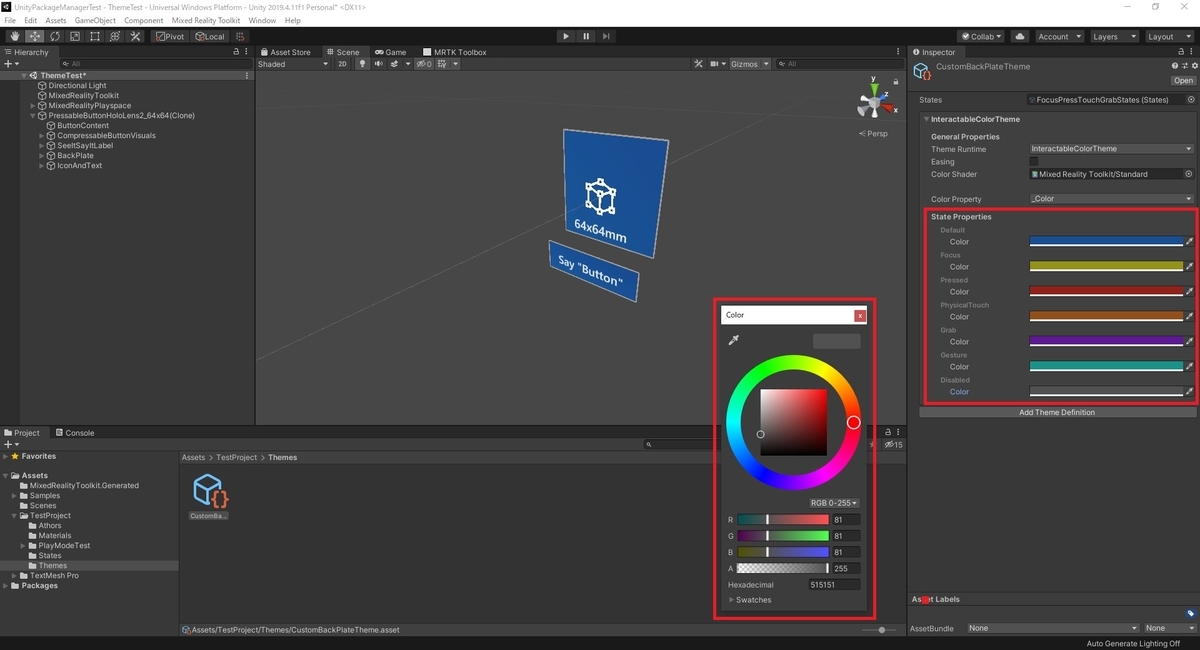The height and width of the screenshot is (650, 1200).
Task: Toggle scene audio speaker icon
Action: point(378,64)
